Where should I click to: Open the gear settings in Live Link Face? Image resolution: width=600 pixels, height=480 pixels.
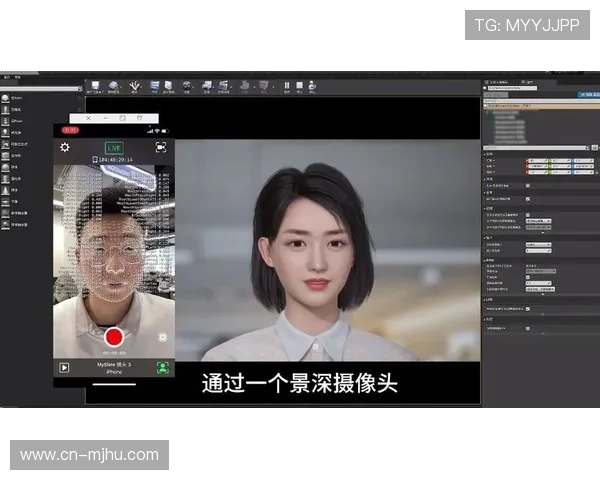tap(65, 147)
